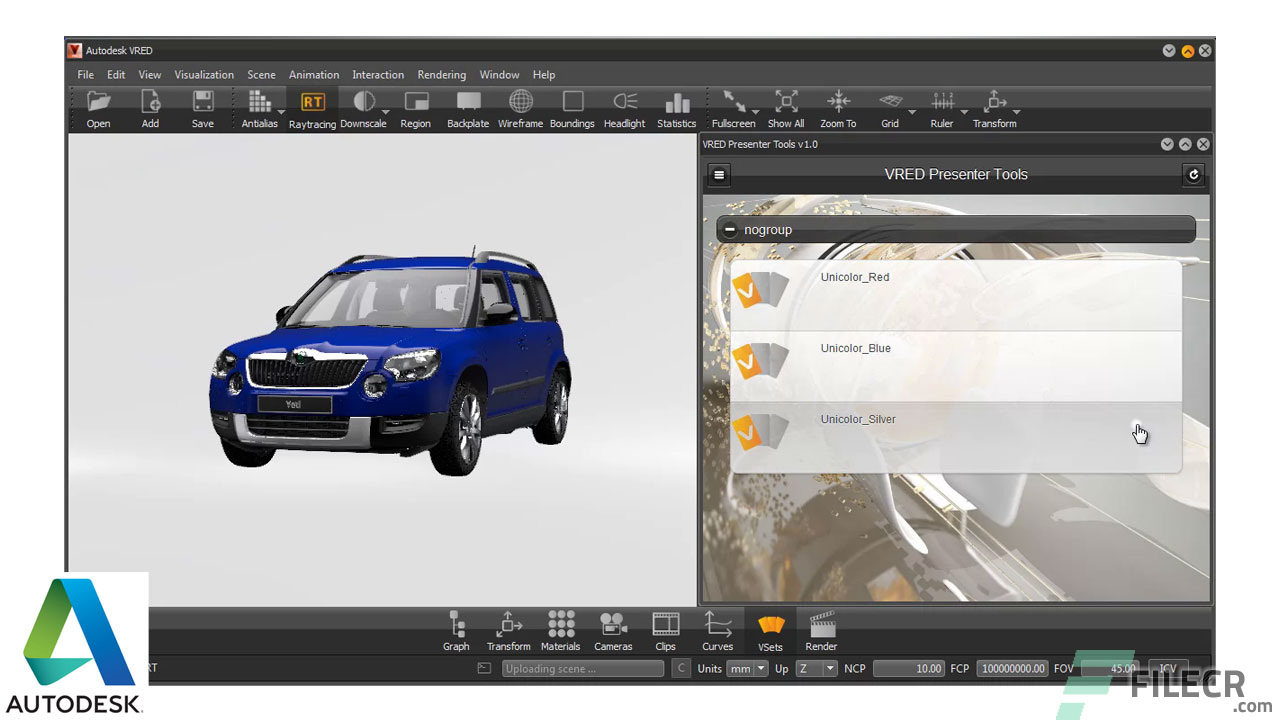Select the Unicolor_Blue variant set
1280x720 pixels.
[x=956, y=367]
